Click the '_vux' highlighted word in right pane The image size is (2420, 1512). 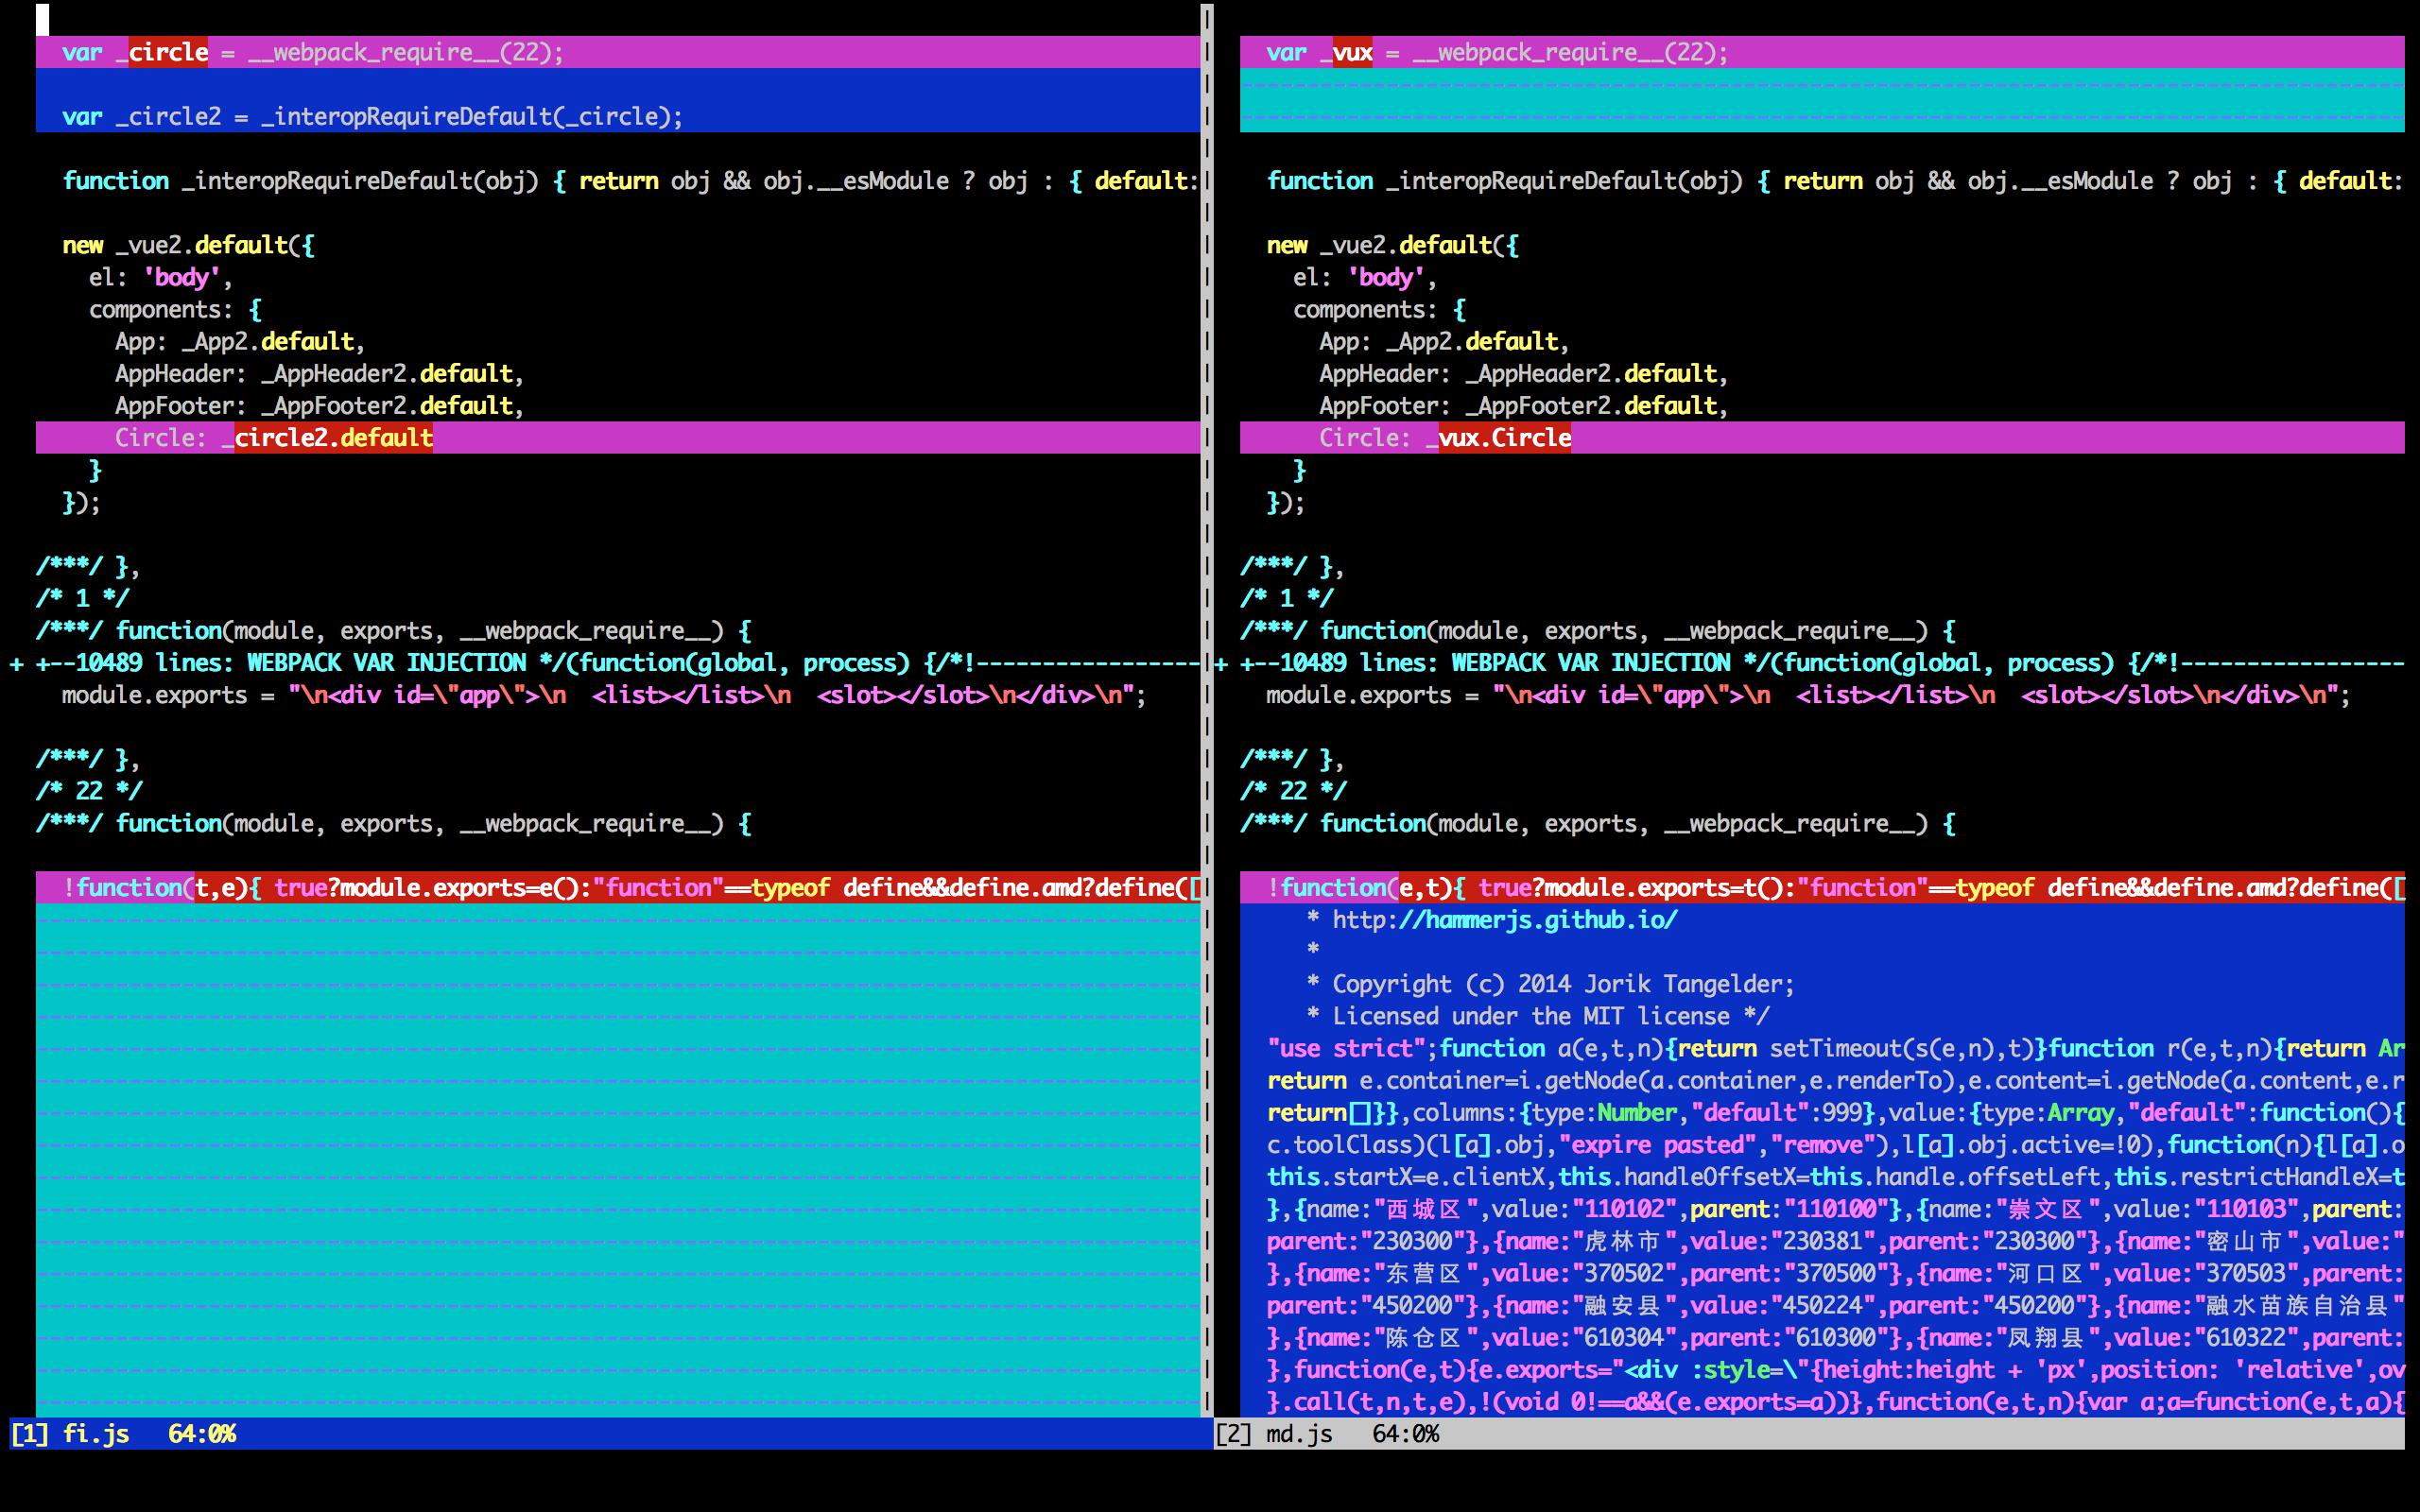[1346, 52]
